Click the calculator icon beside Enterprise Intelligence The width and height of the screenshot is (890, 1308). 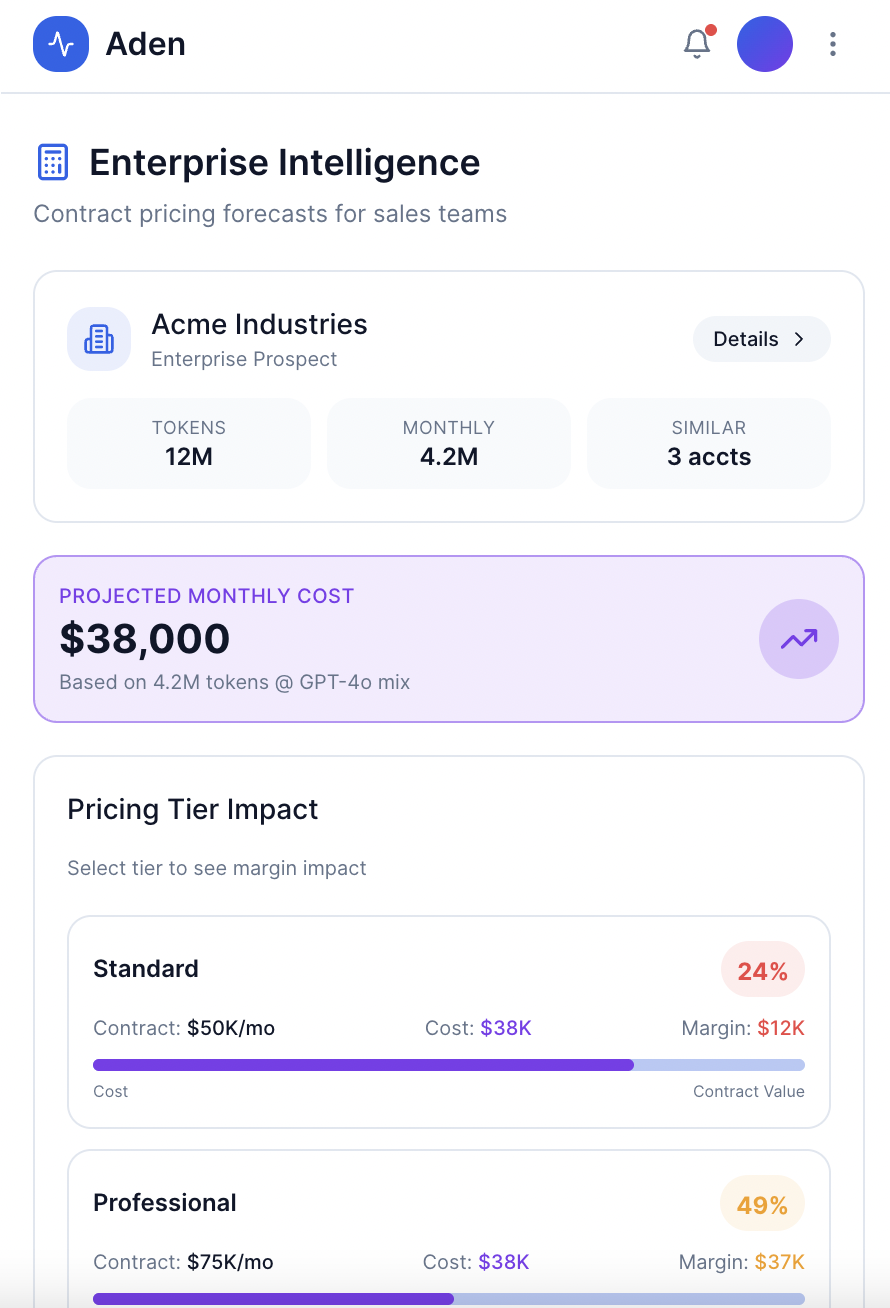(52, 162)
